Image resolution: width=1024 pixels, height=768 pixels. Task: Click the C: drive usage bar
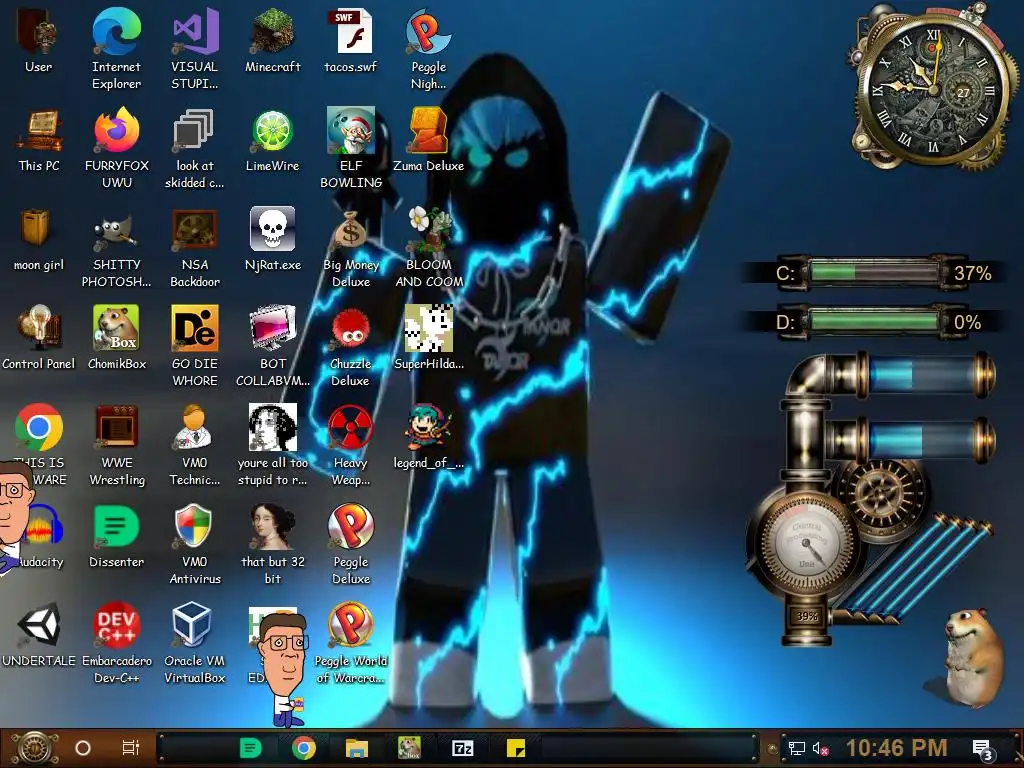(874, 272)
